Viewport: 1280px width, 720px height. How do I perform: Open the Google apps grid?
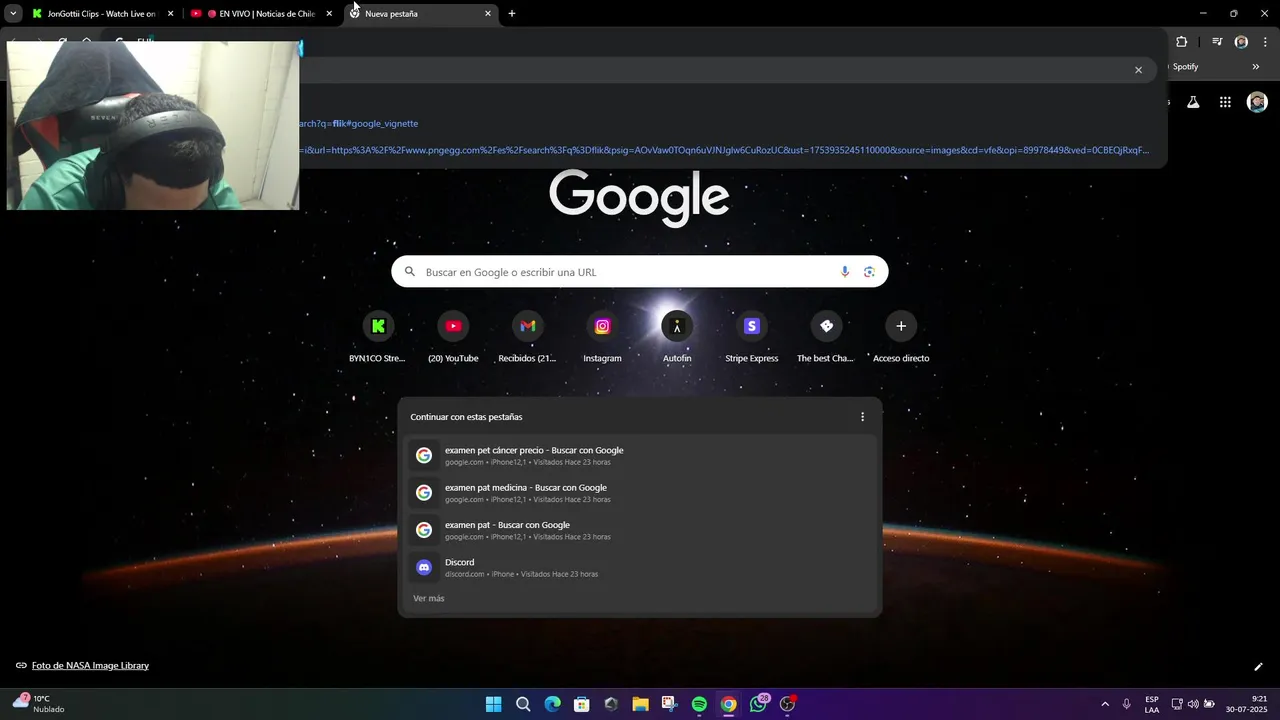pyautogui.click(x=1225, y=102)
